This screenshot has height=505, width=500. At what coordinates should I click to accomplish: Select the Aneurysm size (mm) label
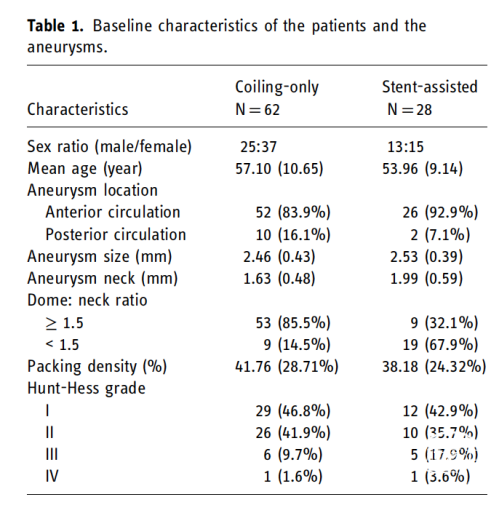tap(100, 257)
